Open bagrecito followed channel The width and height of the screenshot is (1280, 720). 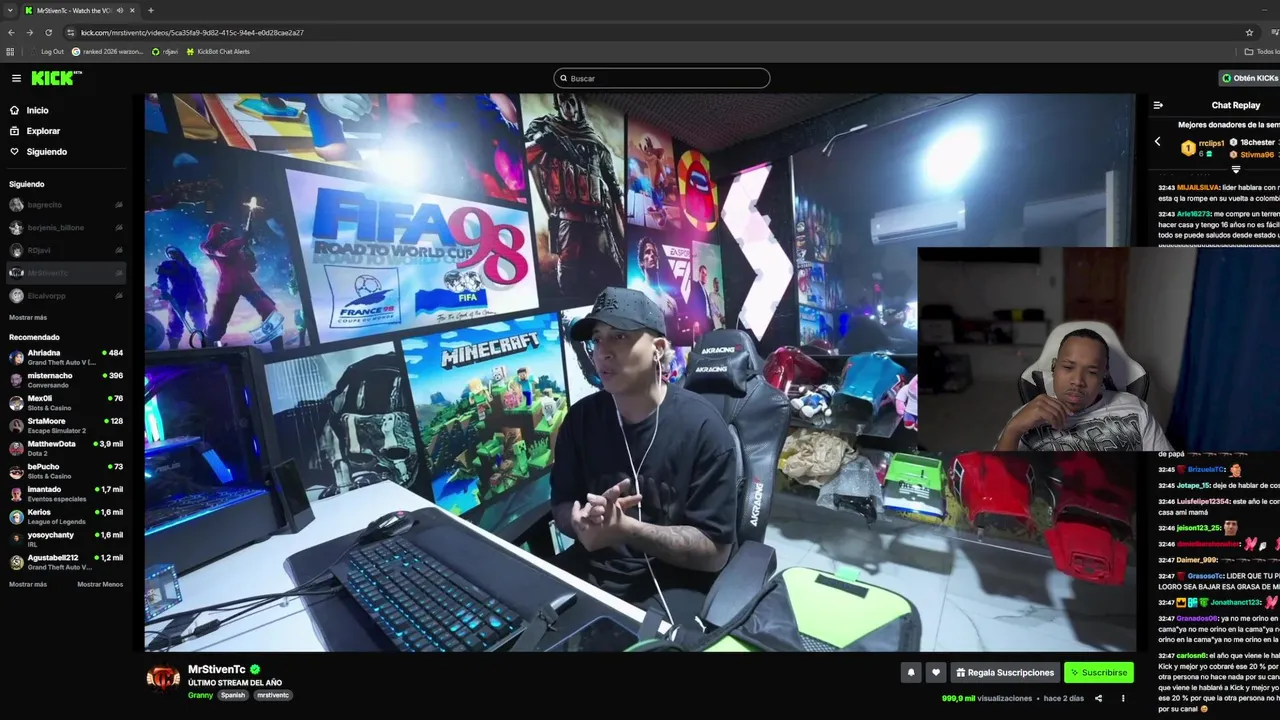(65, 205)
